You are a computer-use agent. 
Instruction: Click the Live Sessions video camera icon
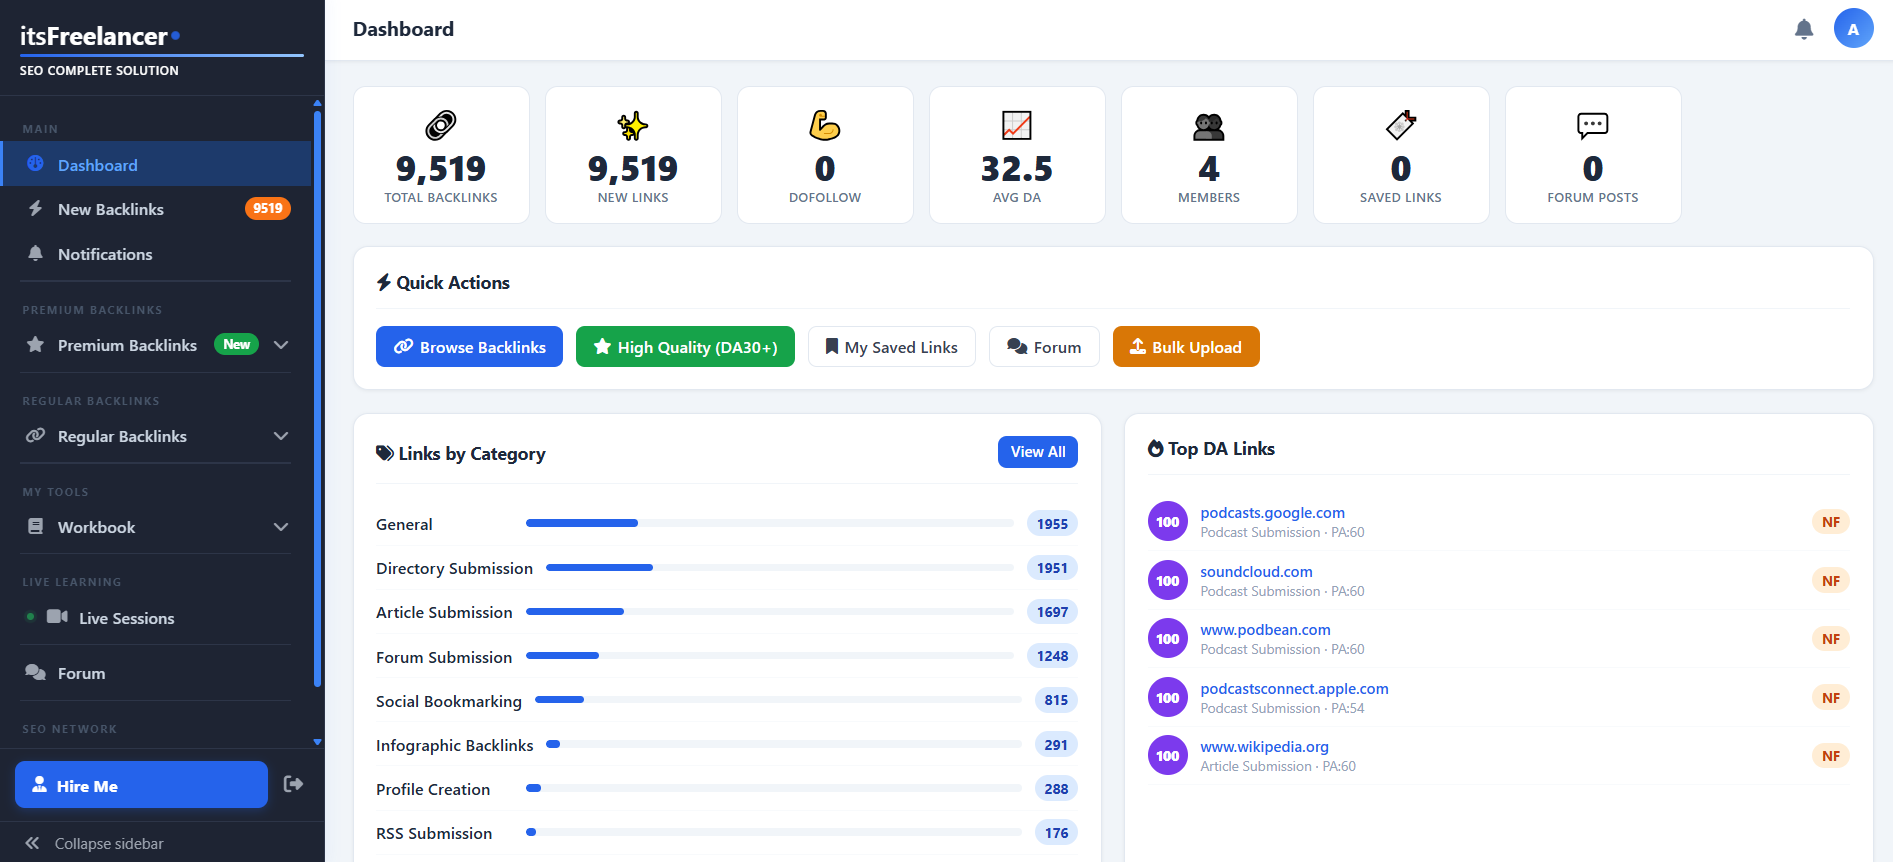point(57,617)
